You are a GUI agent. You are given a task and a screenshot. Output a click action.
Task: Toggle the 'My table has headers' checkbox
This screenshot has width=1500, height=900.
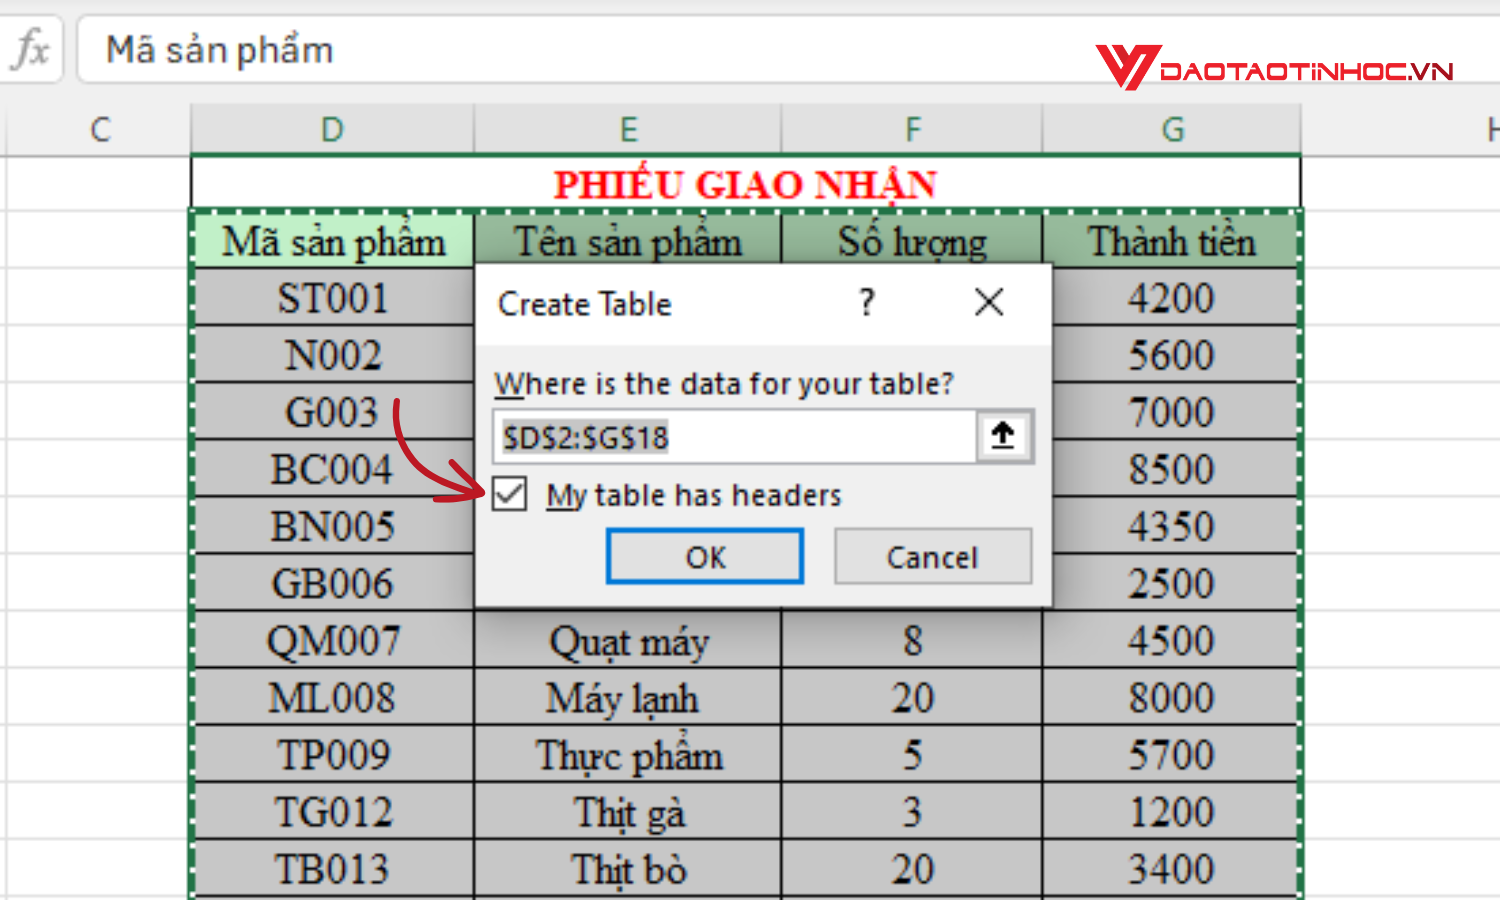(509, 494)
